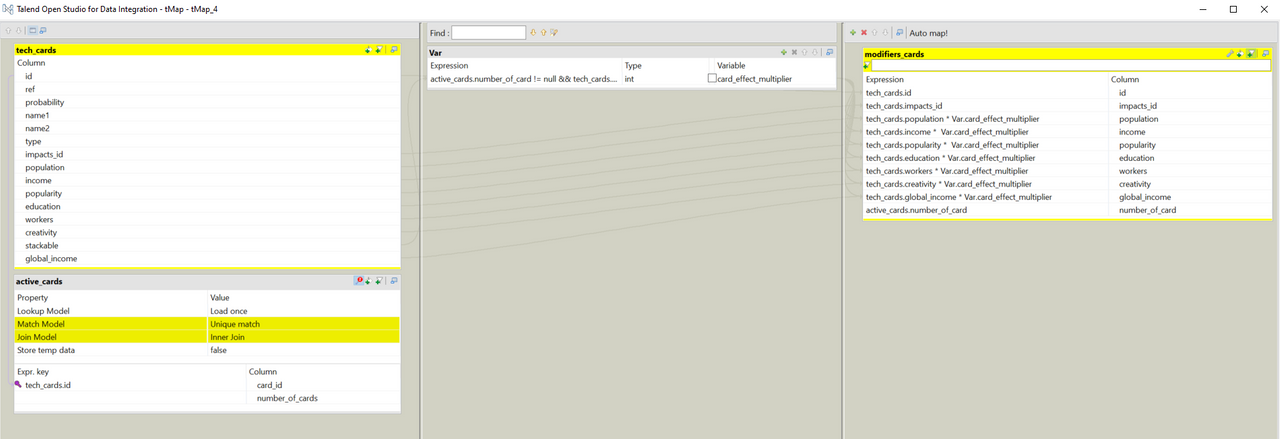
Task: Select output expression tech_cards.population * Var.card_effect_multiplier
Action: (x=952, y=119)
